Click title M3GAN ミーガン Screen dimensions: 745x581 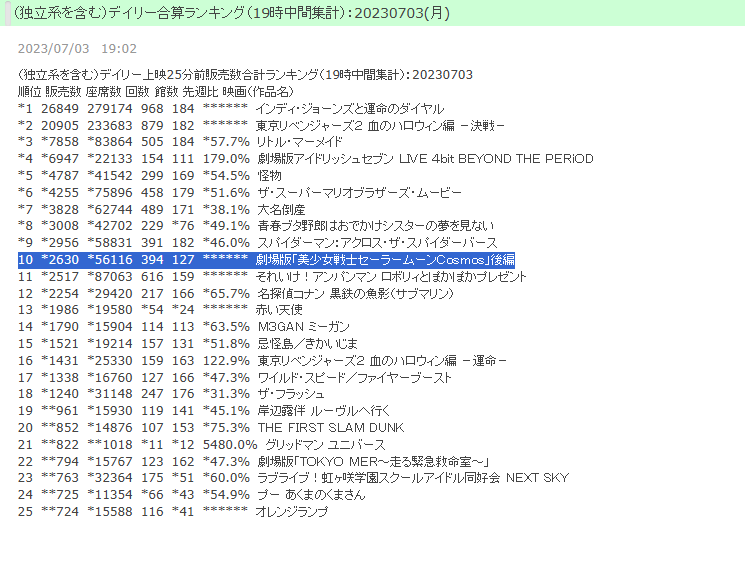tap(304, 327)
